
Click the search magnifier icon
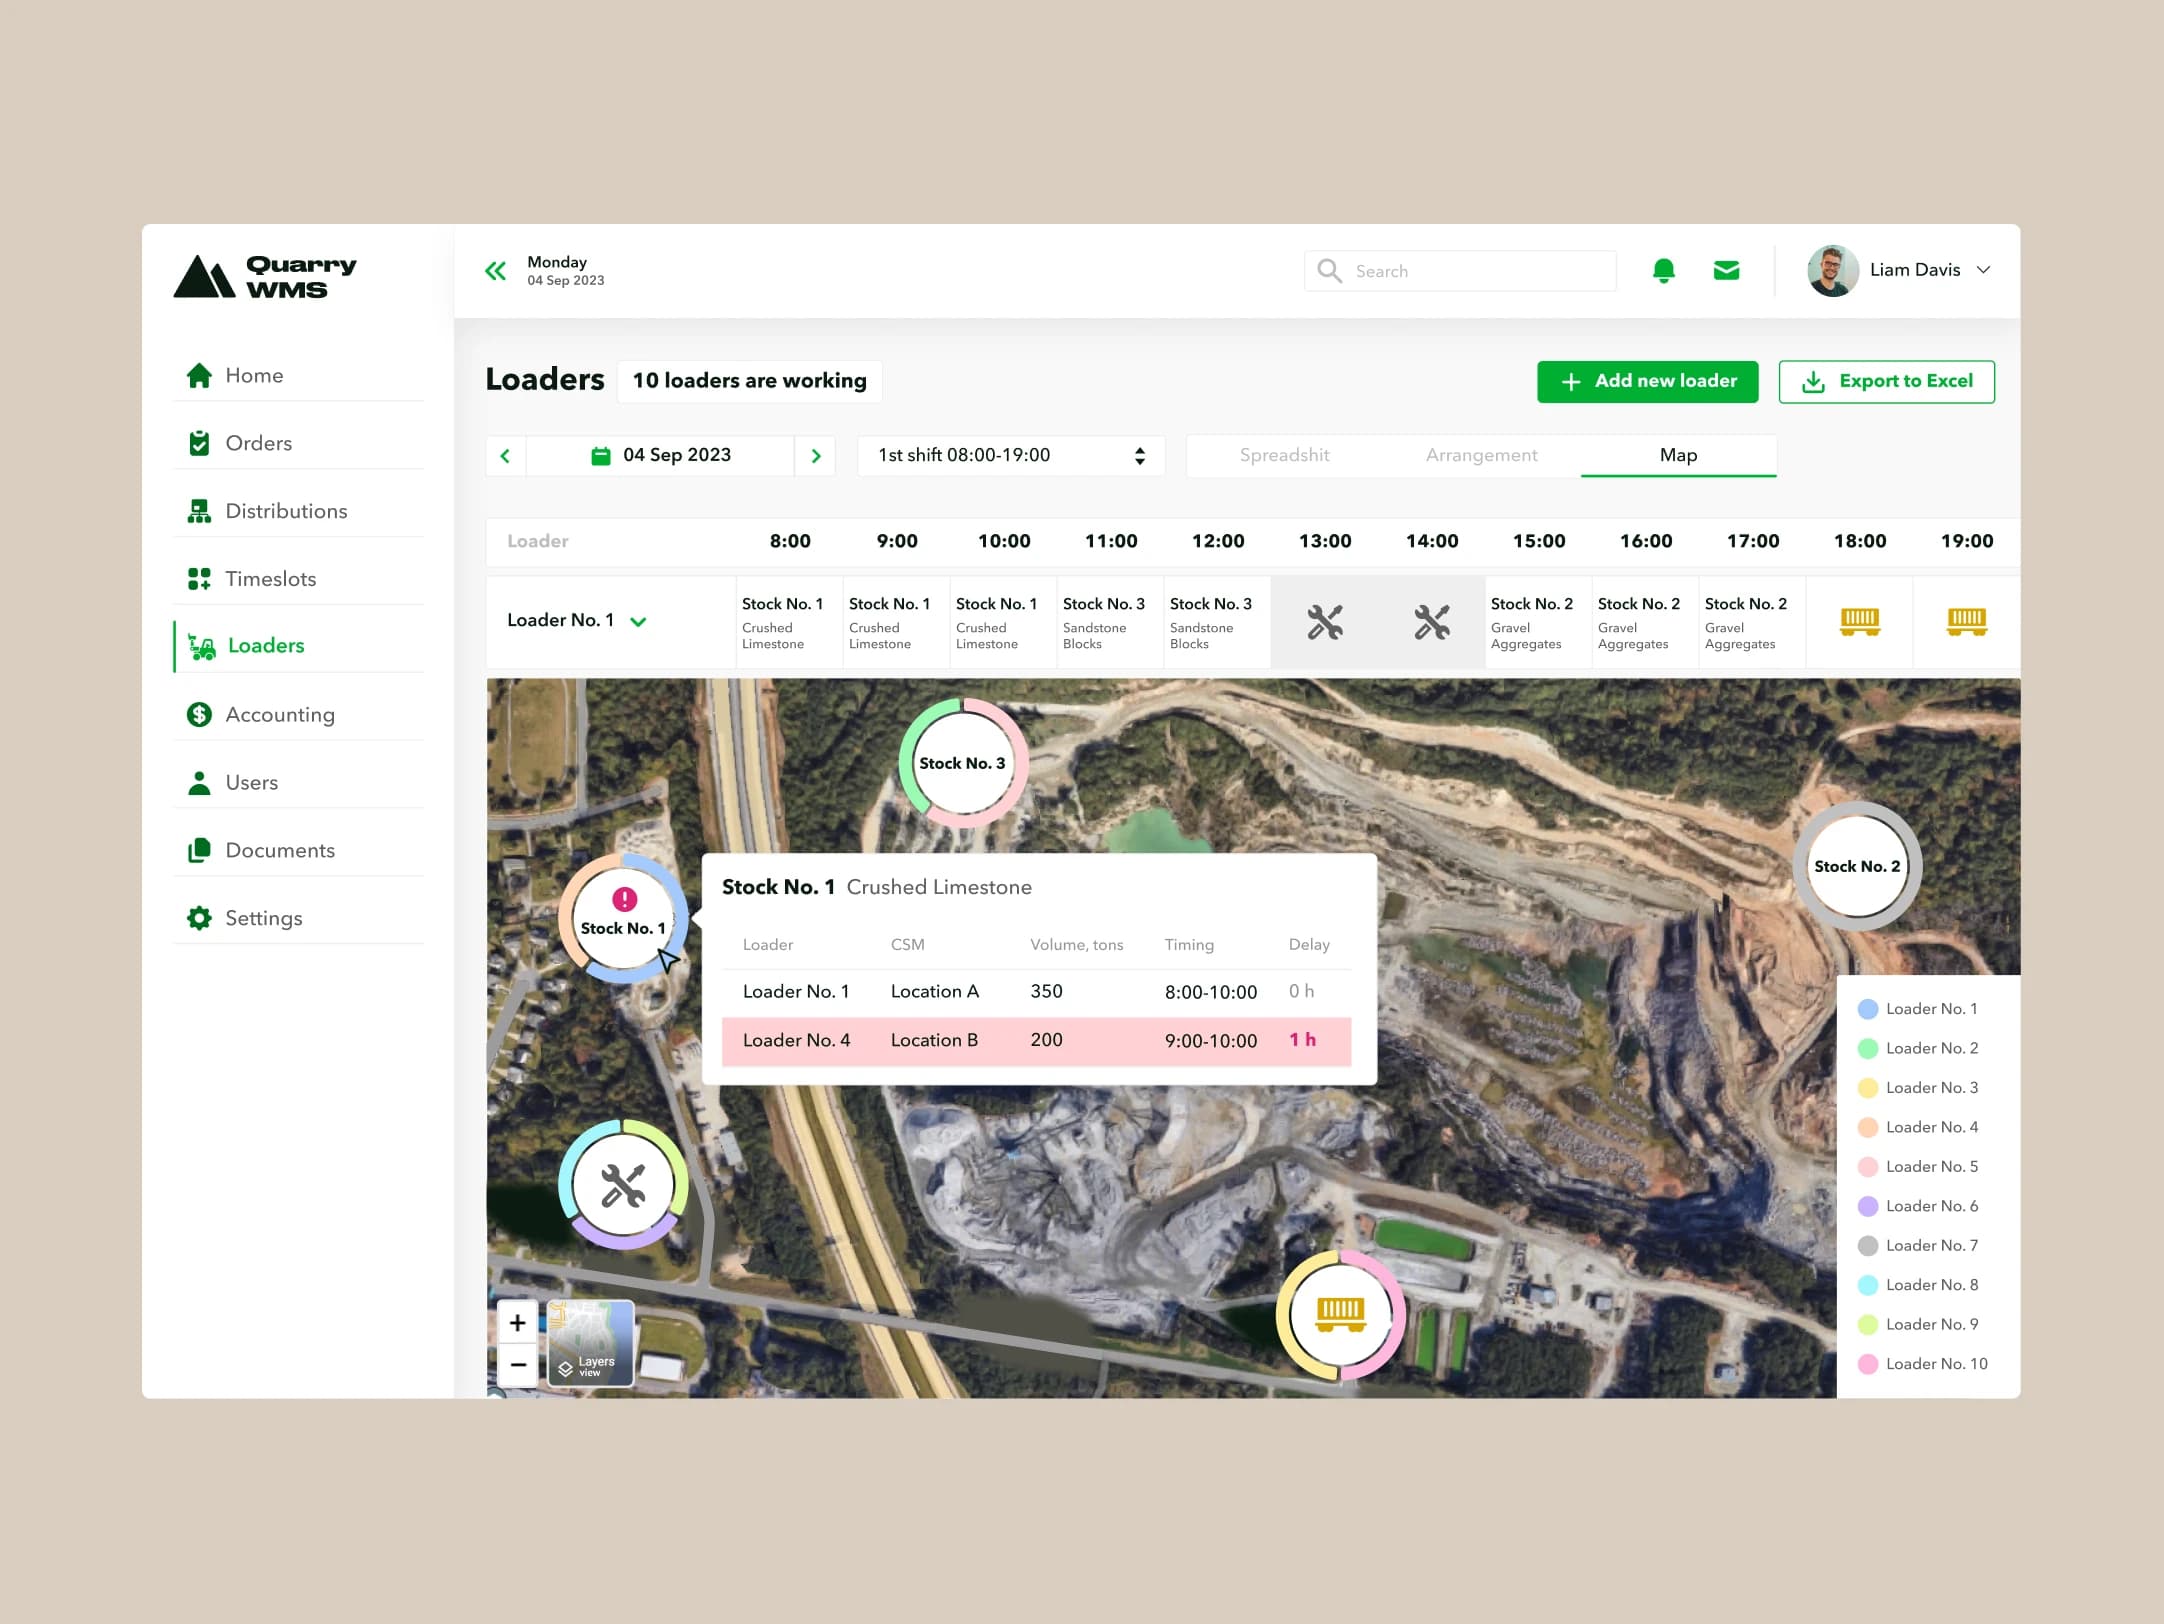coord(1329,270)
